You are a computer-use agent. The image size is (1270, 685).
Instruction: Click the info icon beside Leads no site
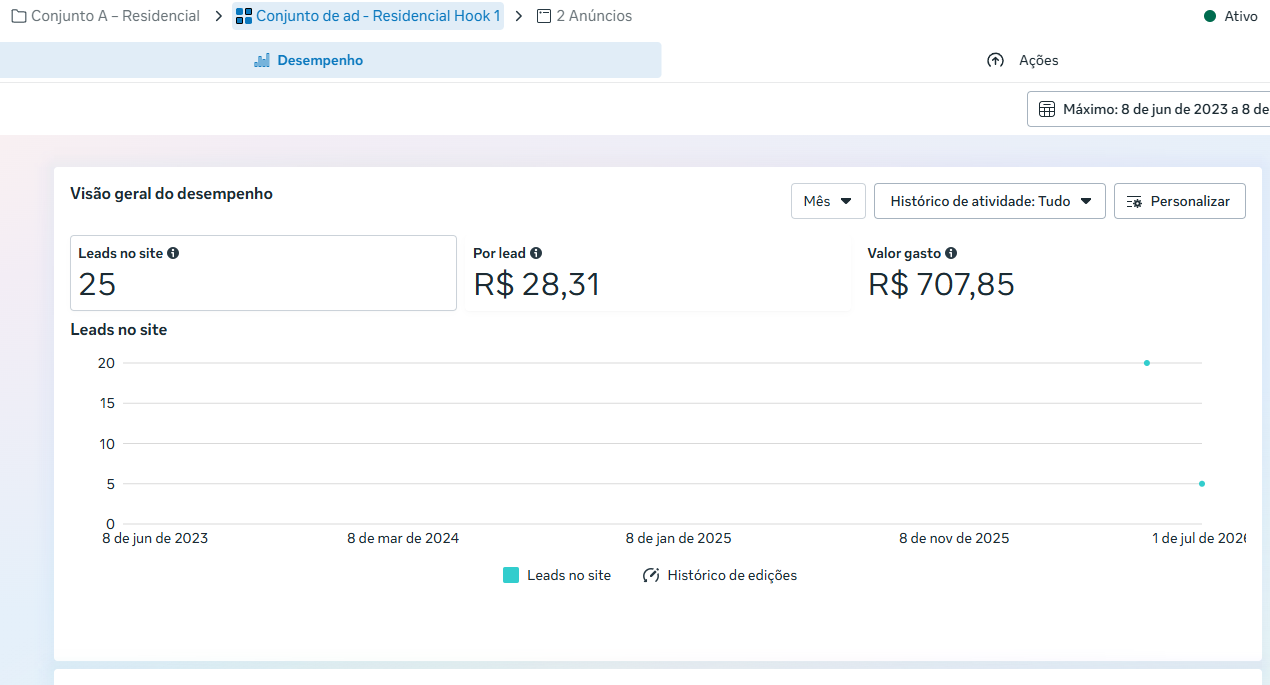(173, 254)
